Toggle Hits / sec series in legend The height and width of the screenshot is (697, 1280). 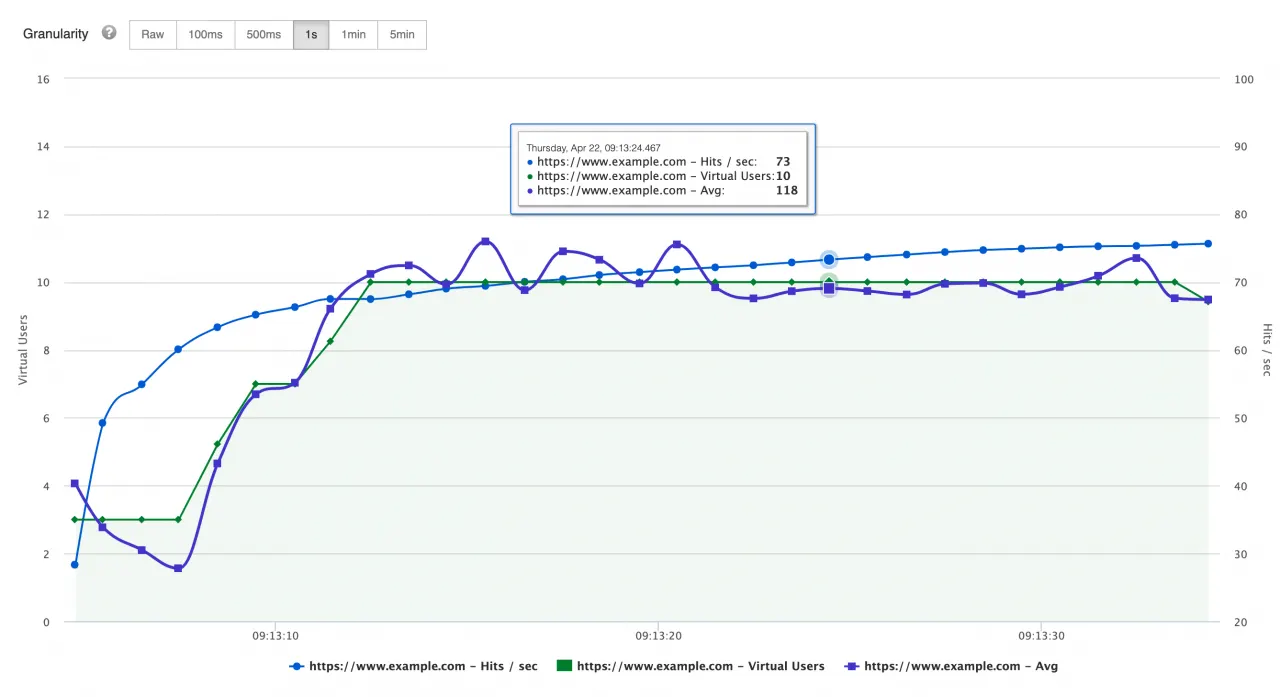(x=413, y=666)
